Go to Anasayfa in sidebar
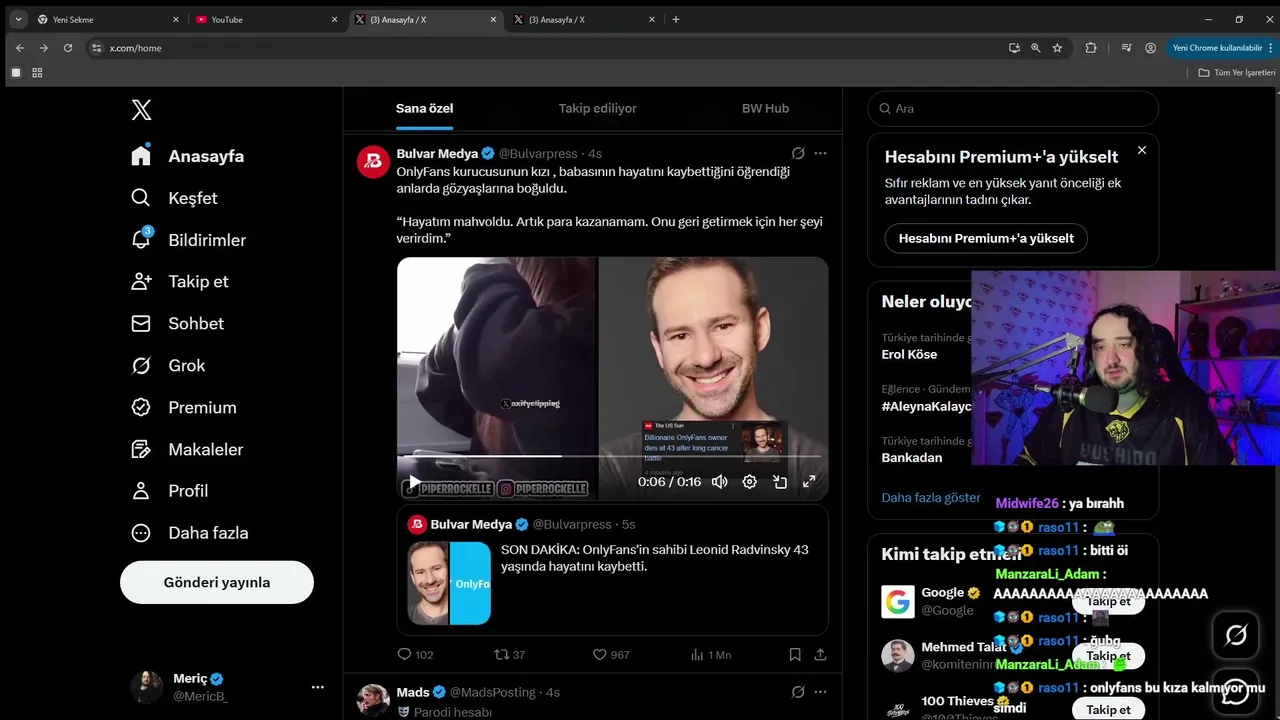This screenshot has height=720, width=1280. pyautogui.click(x=187, y=156)
